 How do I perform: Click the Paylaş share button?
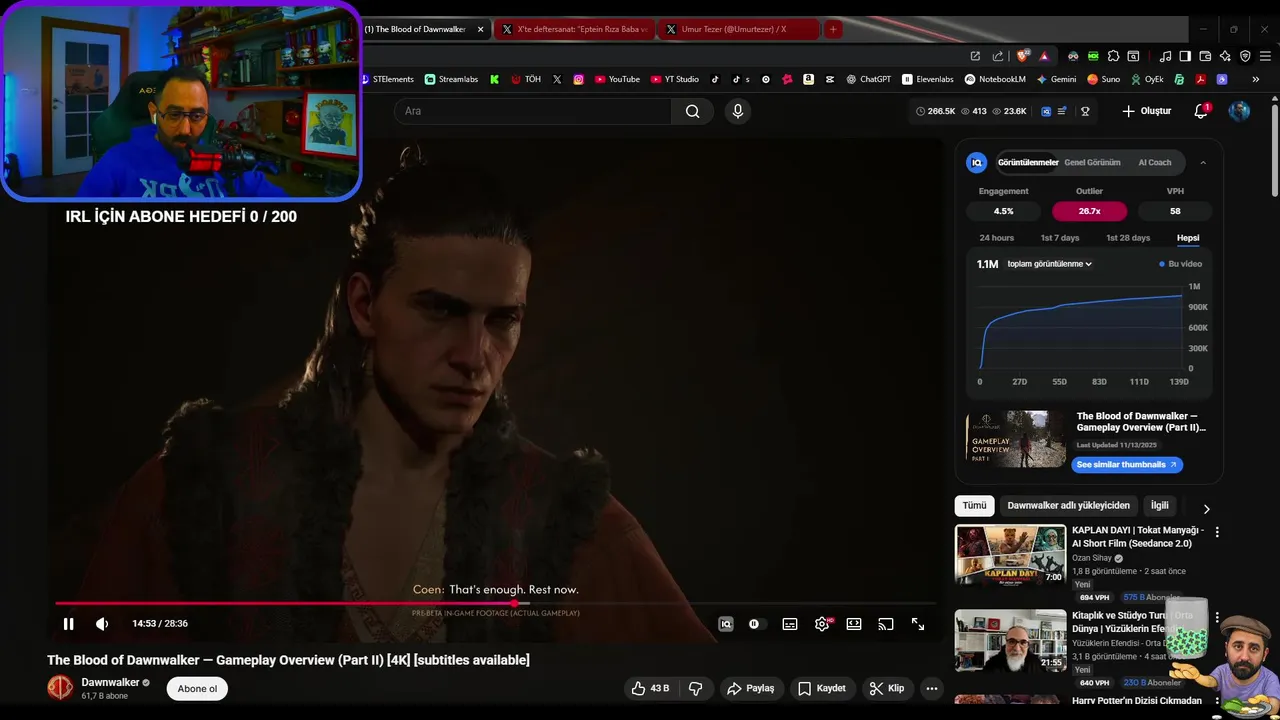point(751,688)
